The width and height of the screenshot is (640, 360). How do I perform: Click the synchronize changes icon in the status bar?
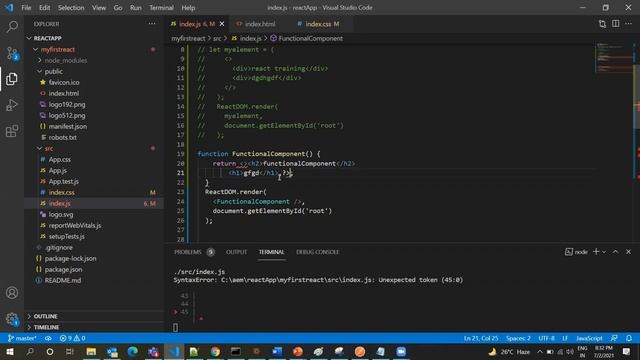(48, 338)
